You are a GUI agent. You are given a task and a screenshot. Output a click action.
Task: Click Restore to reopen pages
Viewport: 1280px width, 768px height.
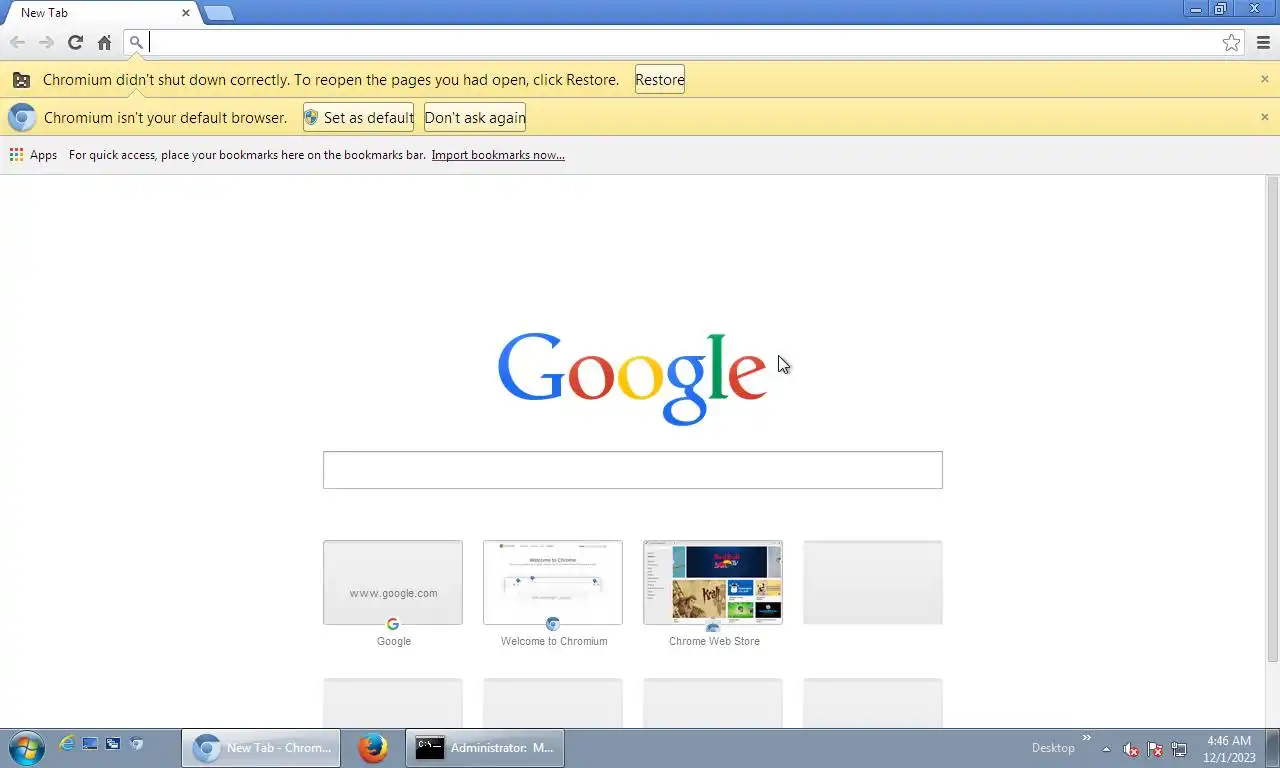660,80
